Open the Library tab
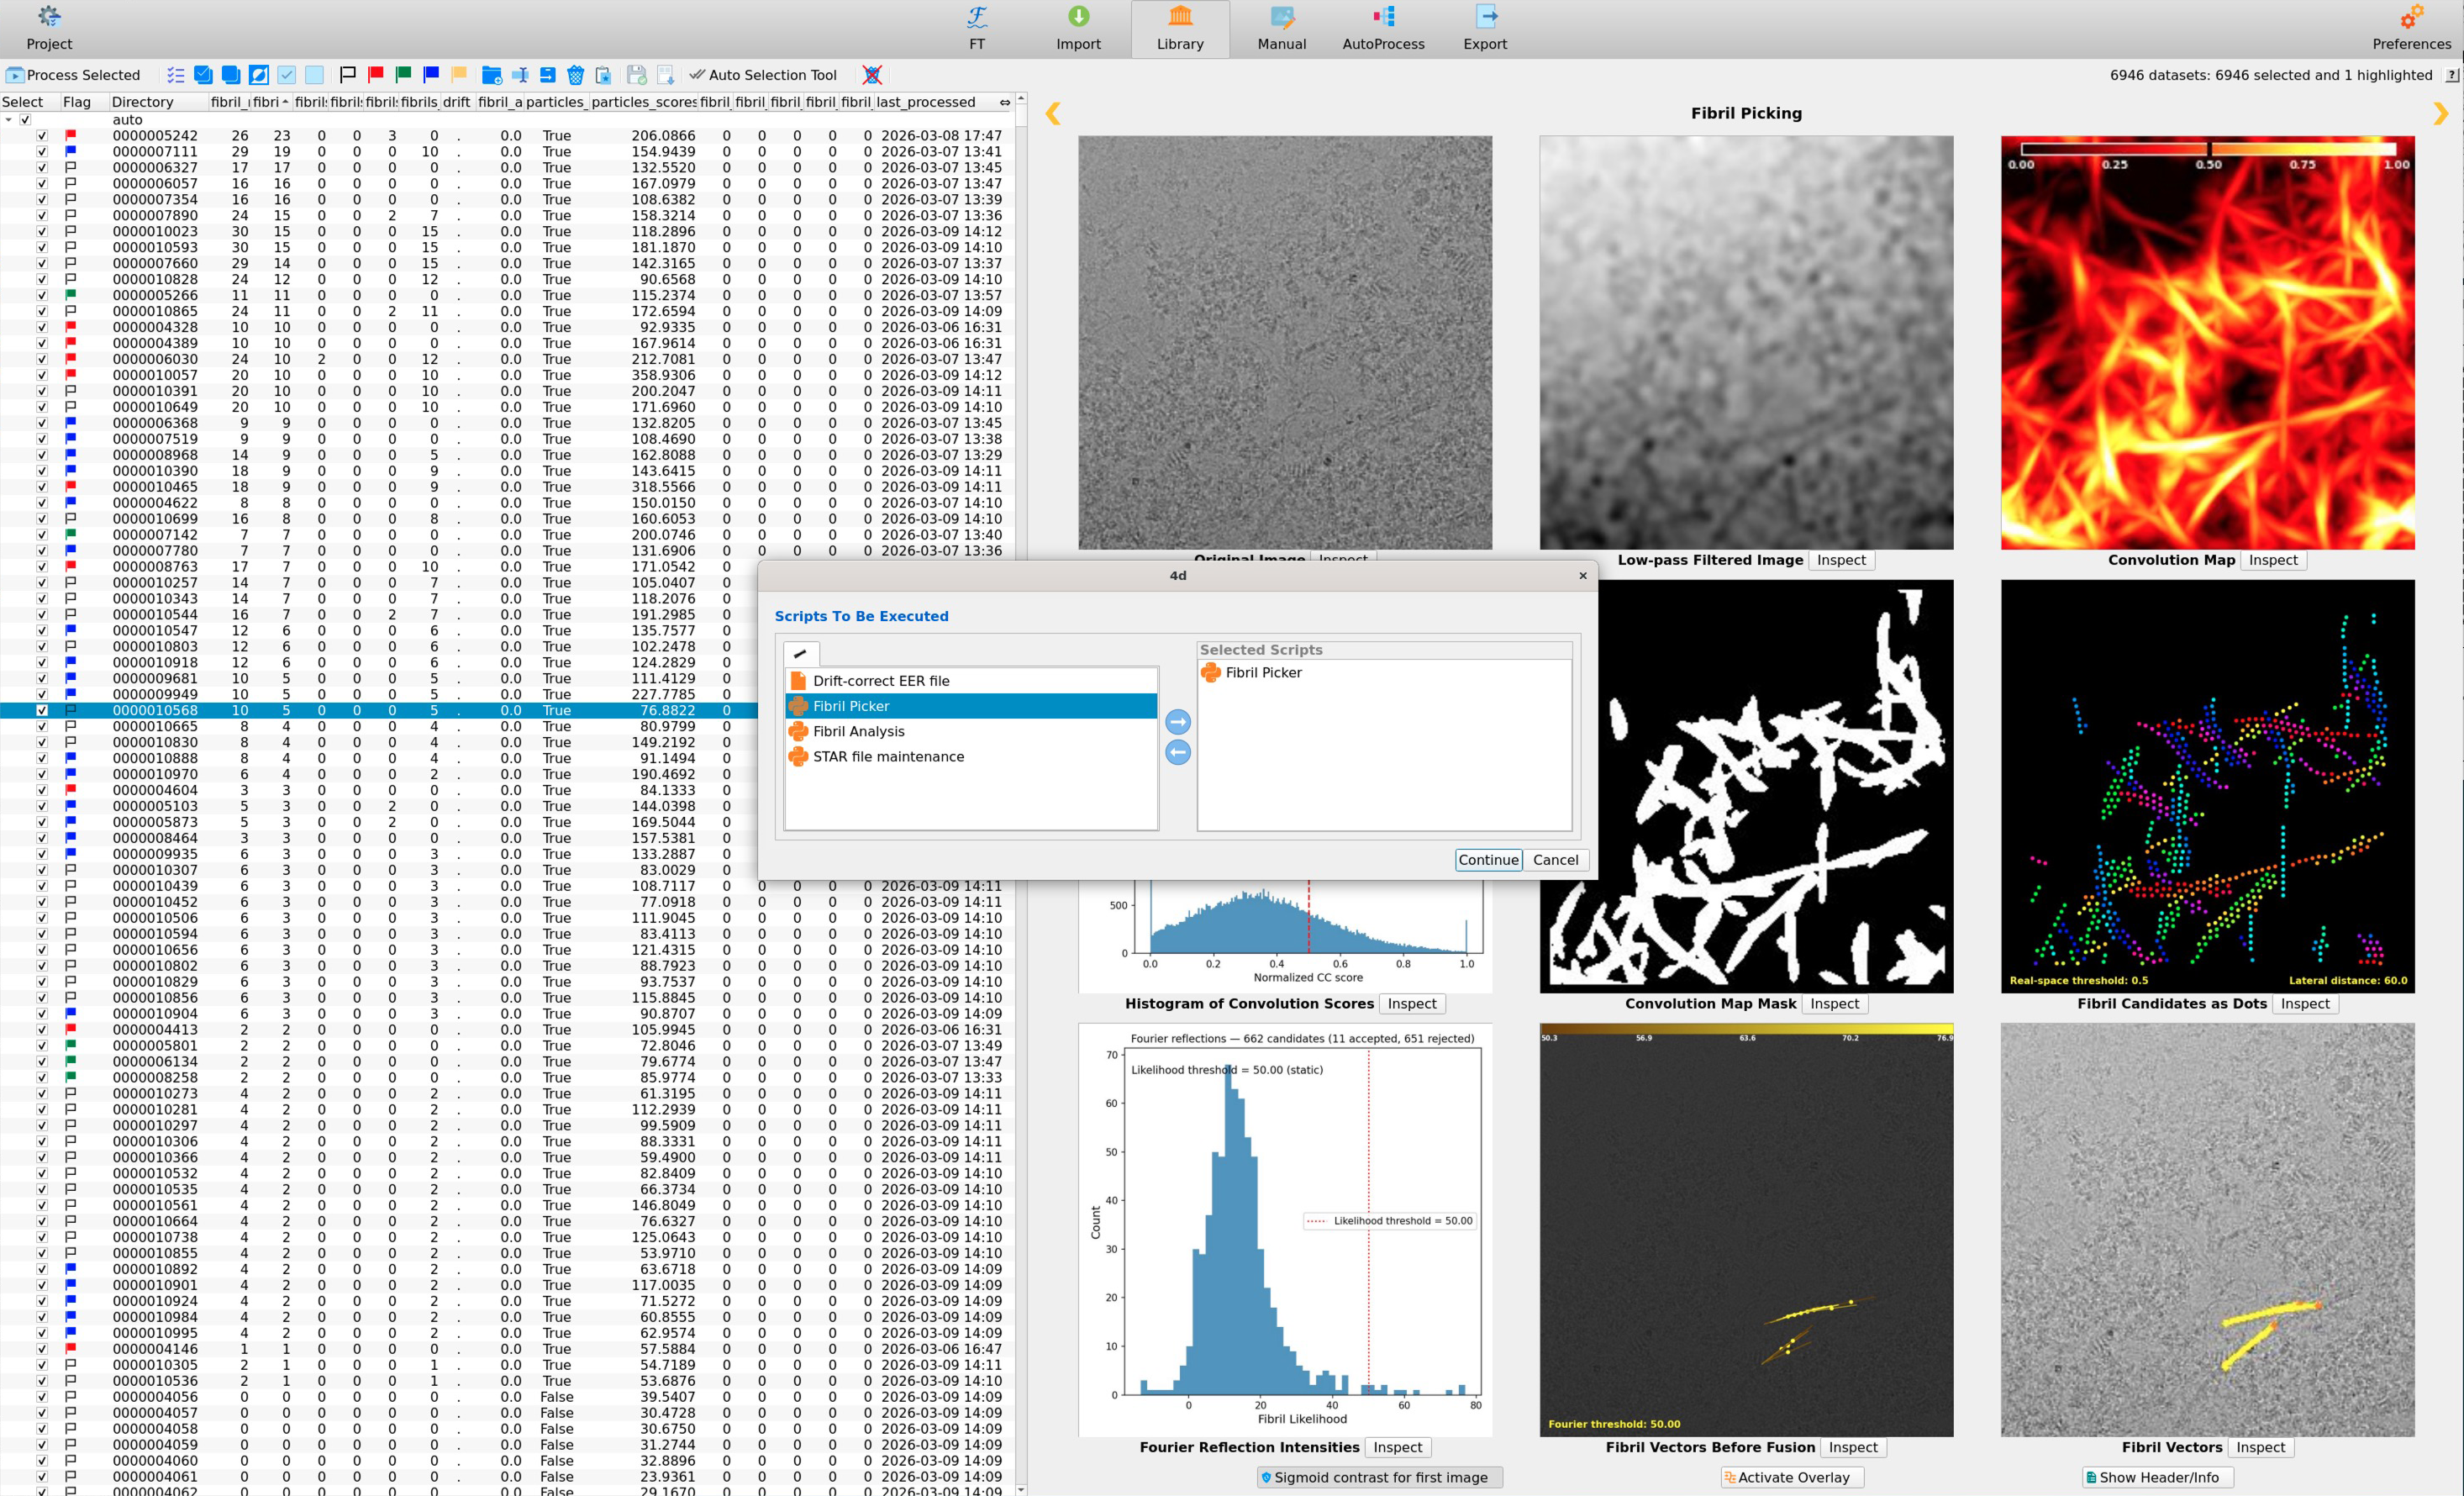The height and width of the screenshot is (1496, 2464). (x=1180, y=29)
